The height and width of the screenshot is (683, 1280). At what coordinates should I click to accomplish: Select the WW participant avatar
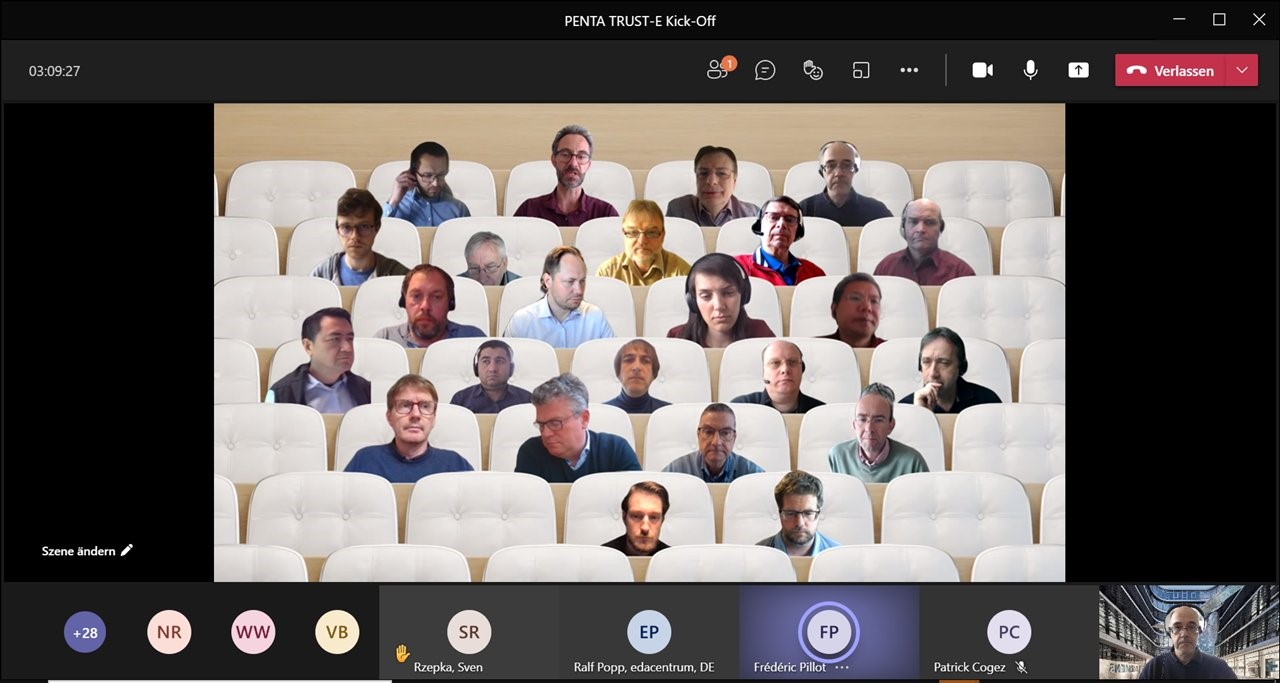253,632
